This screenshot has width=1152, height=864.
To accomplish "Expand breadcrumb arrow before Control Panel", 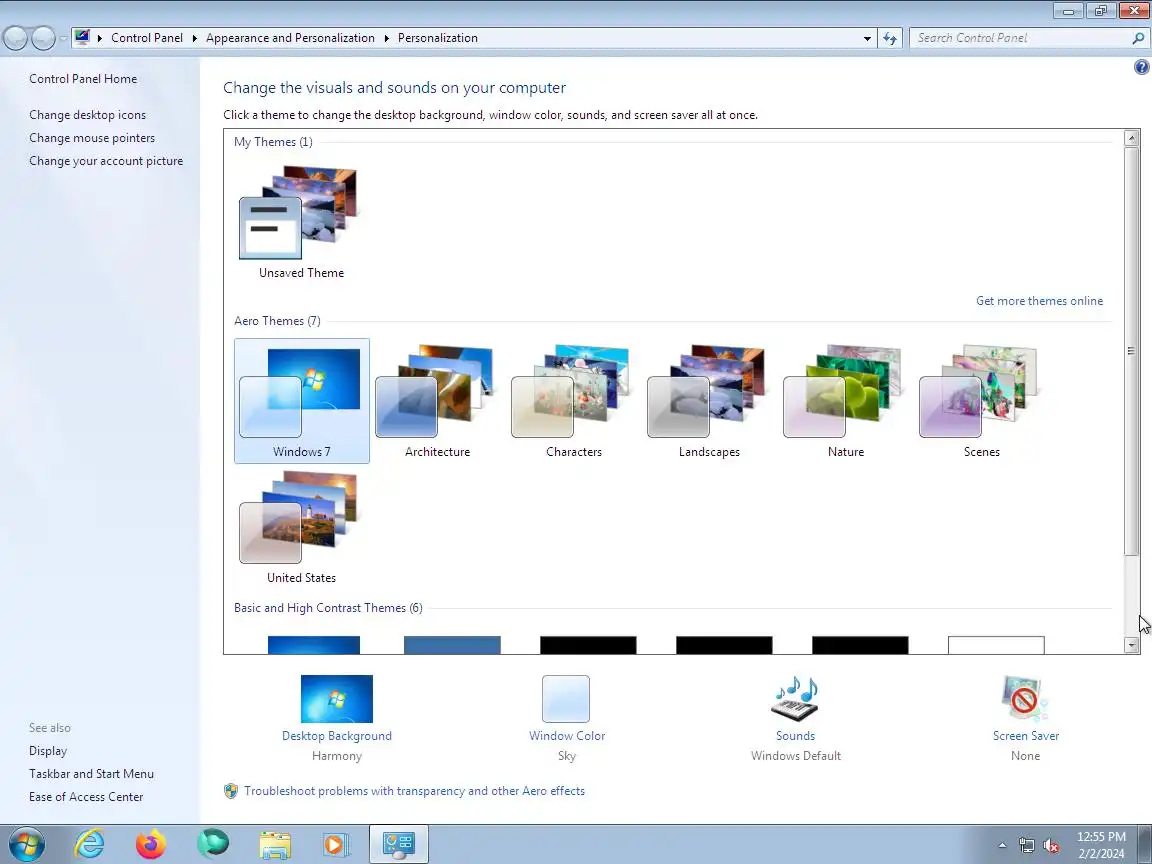I will (x=100, y=38).
